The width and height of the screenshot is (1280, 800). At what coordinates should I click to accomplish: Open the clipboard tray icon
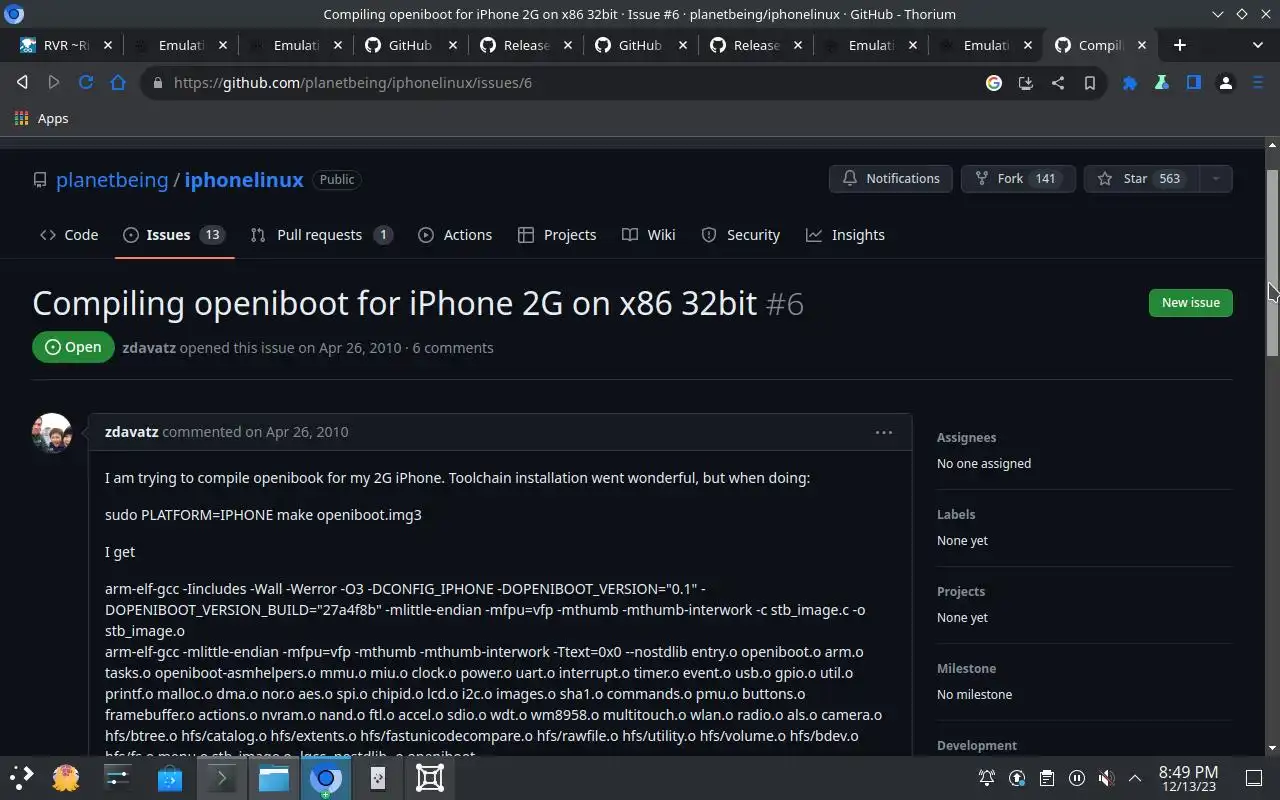coord(1046,778)
